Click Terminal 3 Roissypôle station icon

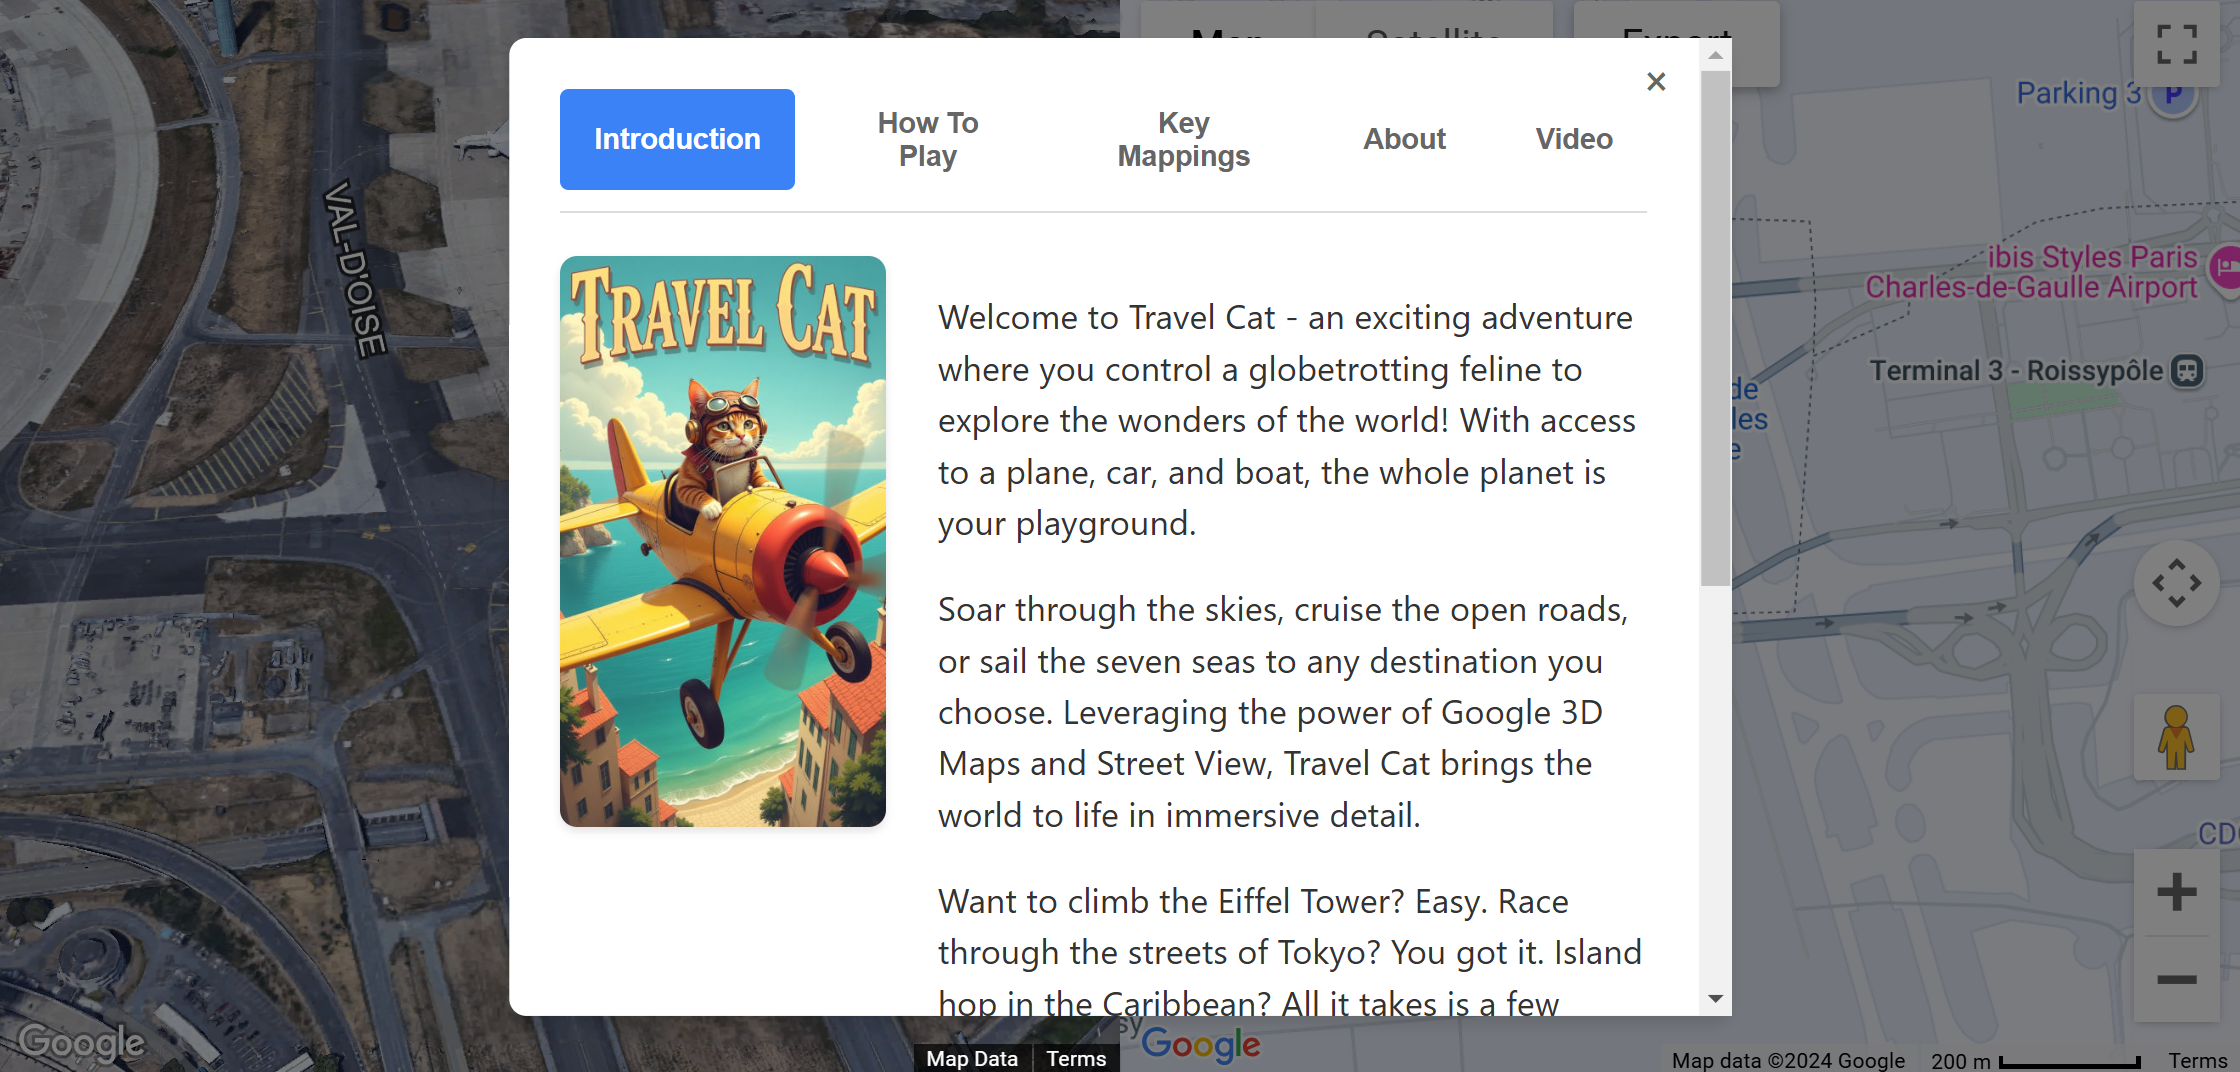pyautogui.click(x=2187, y=371)
